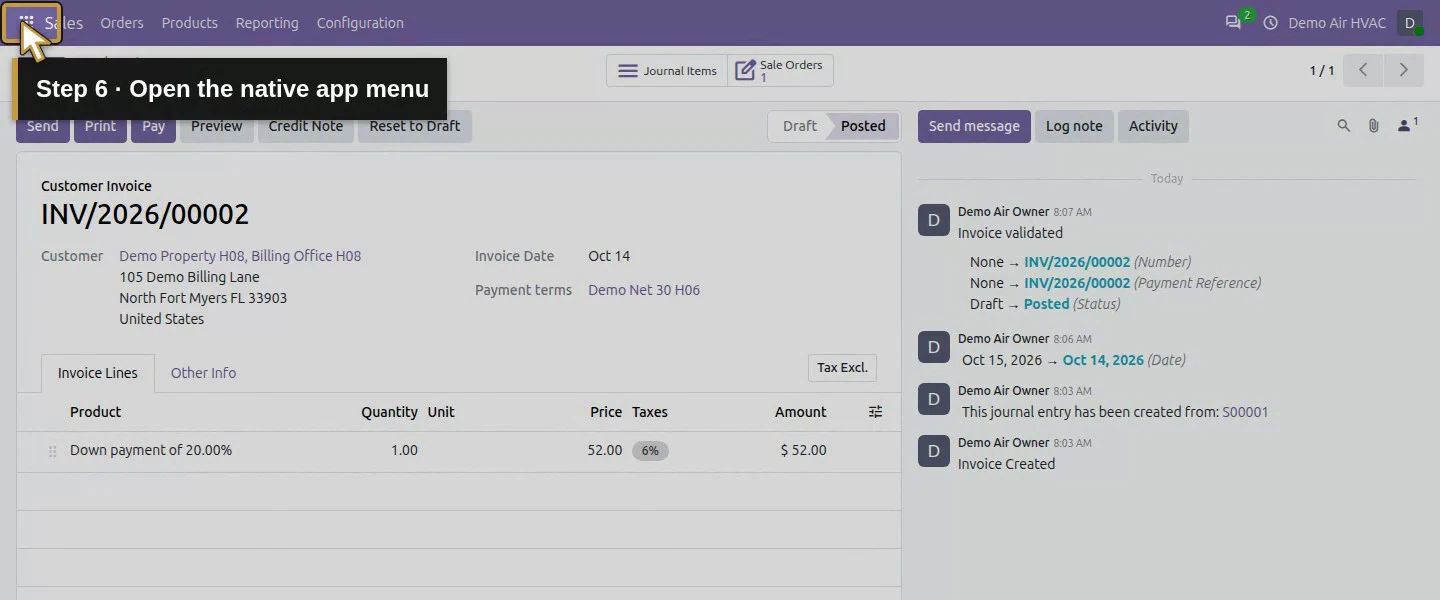The image size is (1440, 600).
Task: Show followers icon
Action: [1407, 125]
